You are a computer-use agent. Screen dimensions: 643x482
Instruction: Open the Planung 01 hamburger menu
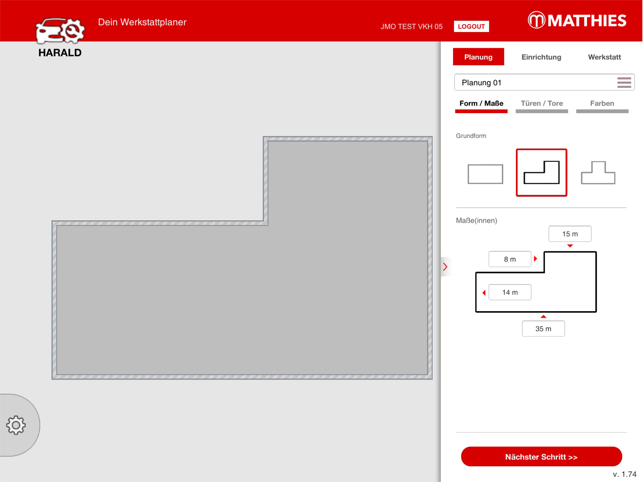(x=624, y=82)
